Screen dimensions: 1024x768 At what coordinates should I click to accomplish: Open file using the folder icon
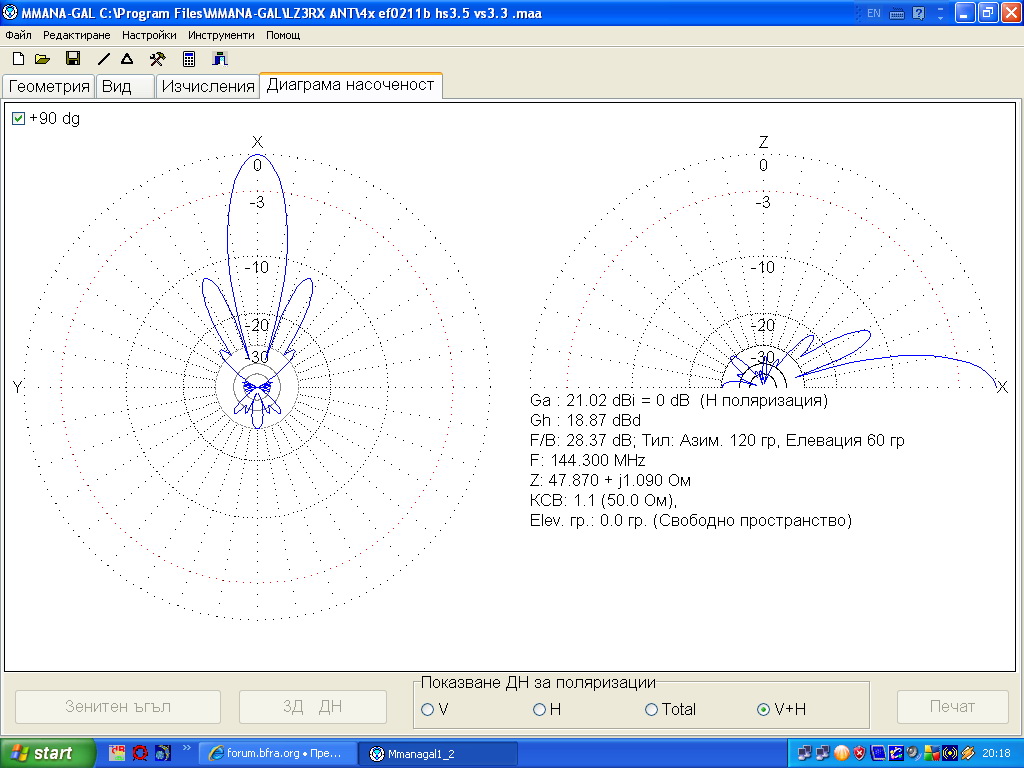(43, 59)
